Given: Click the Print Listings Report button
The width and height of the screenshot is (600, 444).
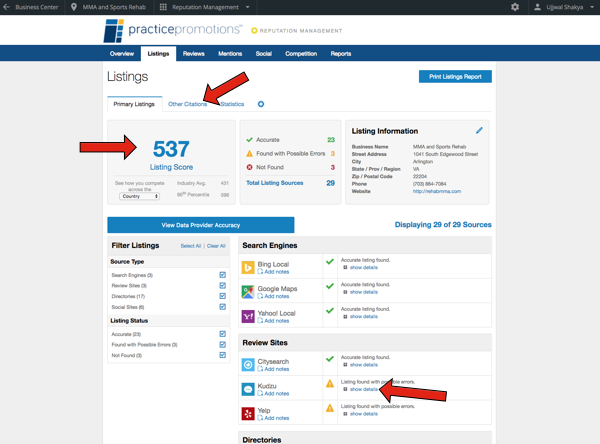Looking at the screenshot, I should (x=455, y=76).
